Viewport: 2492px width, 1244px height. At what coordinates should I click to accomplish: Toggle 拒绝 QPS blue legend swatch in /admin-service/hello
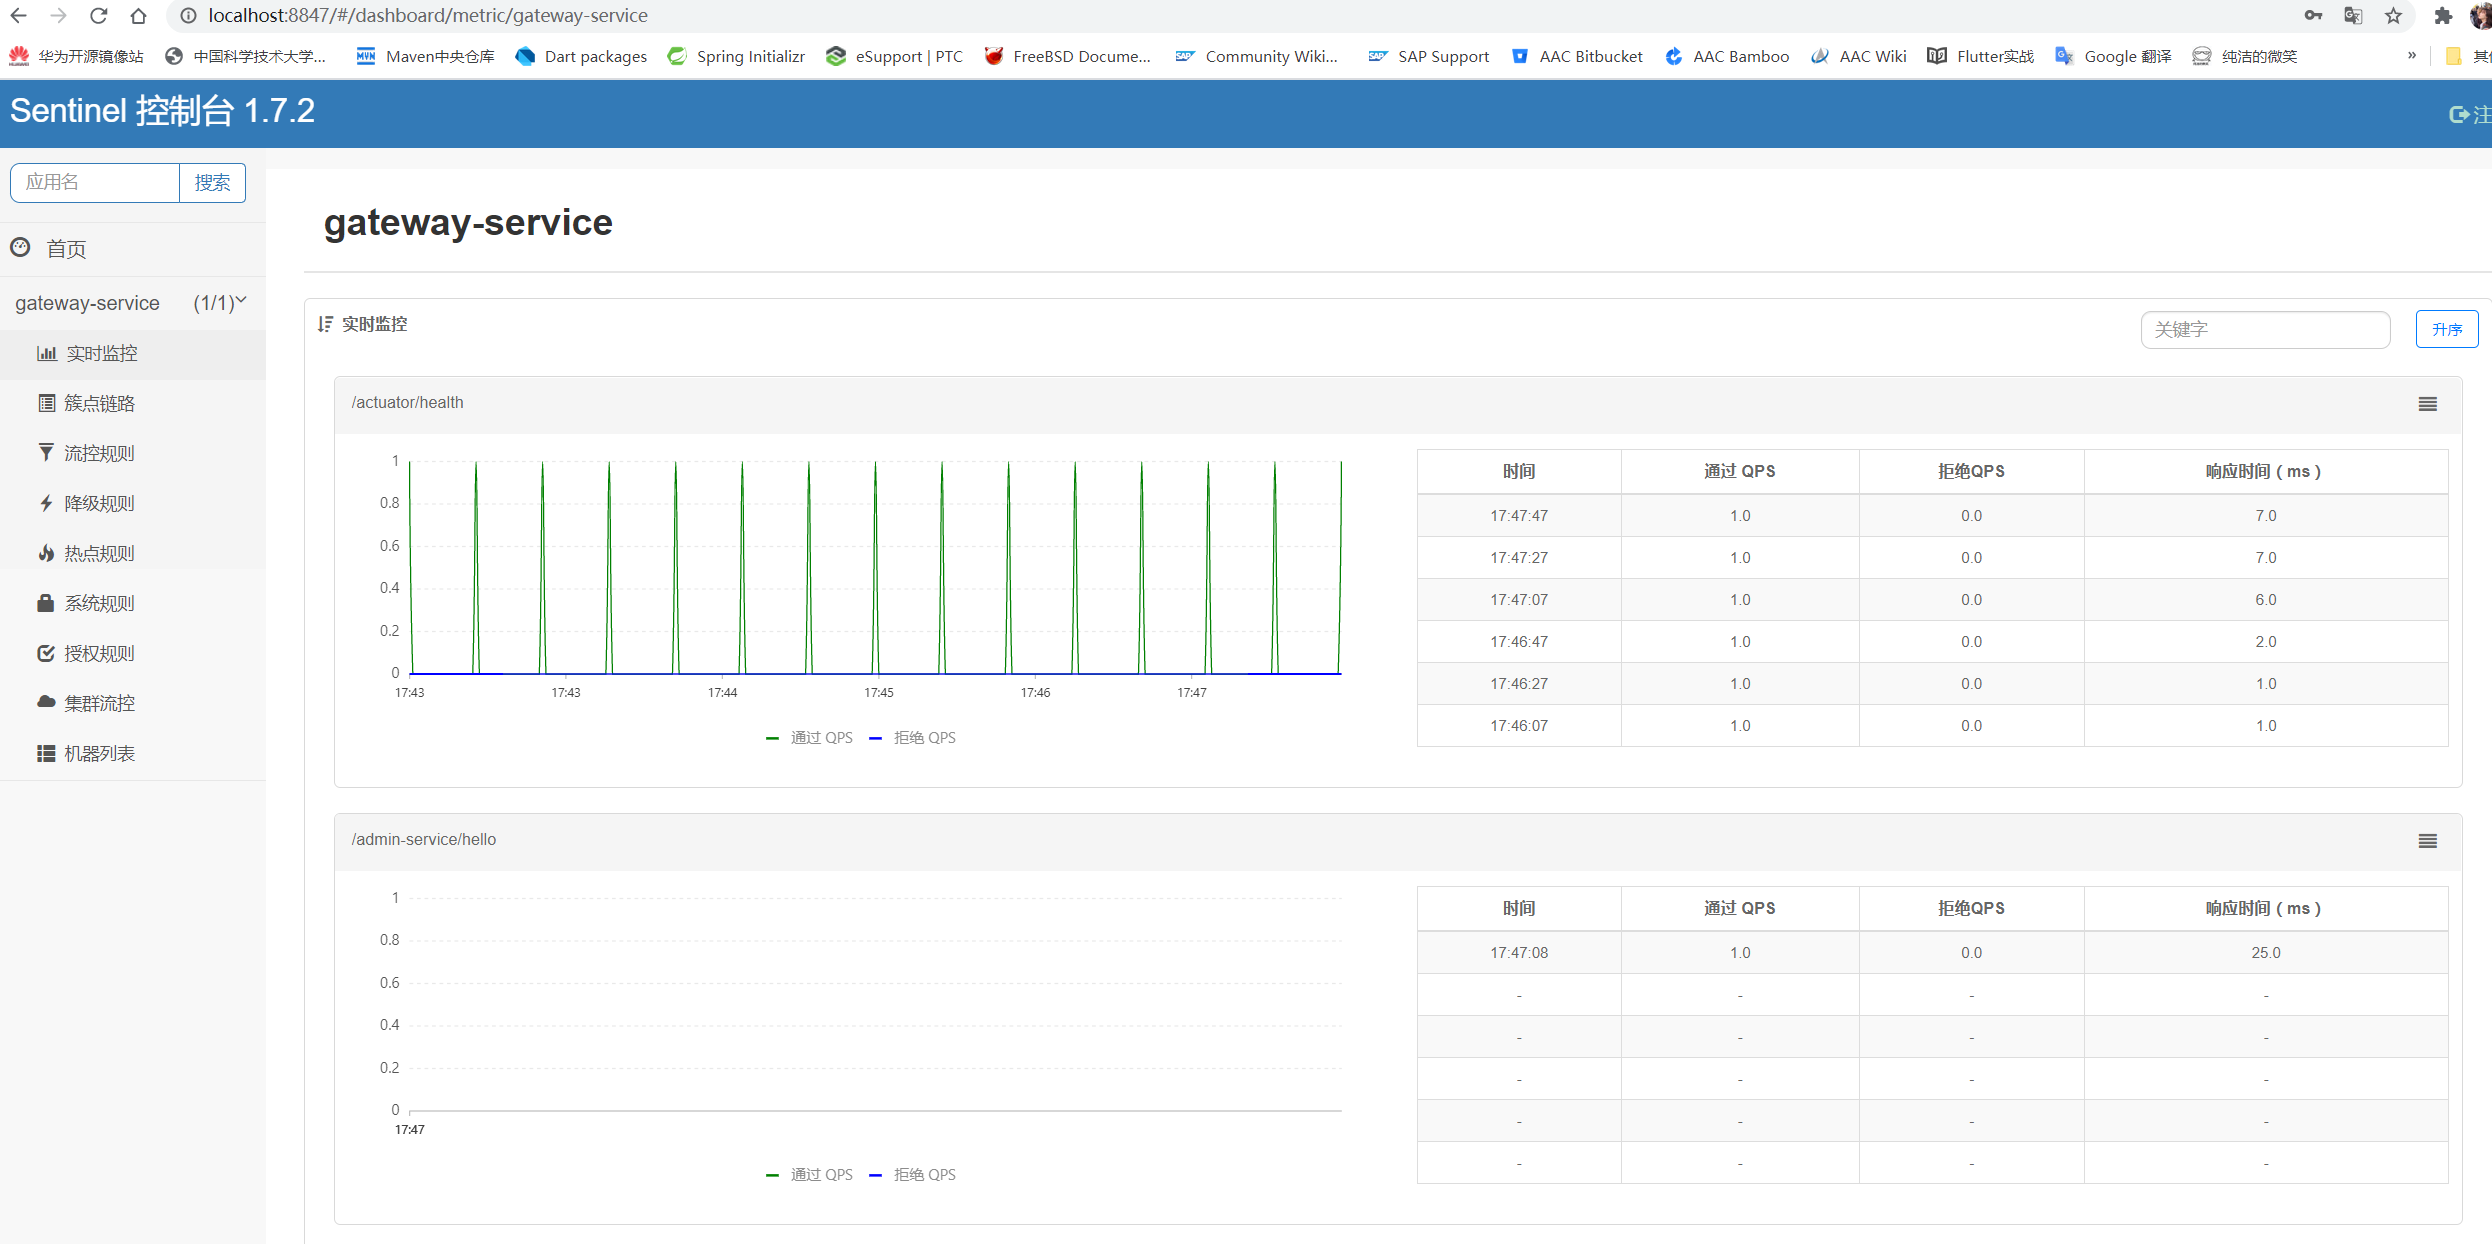pyautogui.click(x=876, y=1175)
